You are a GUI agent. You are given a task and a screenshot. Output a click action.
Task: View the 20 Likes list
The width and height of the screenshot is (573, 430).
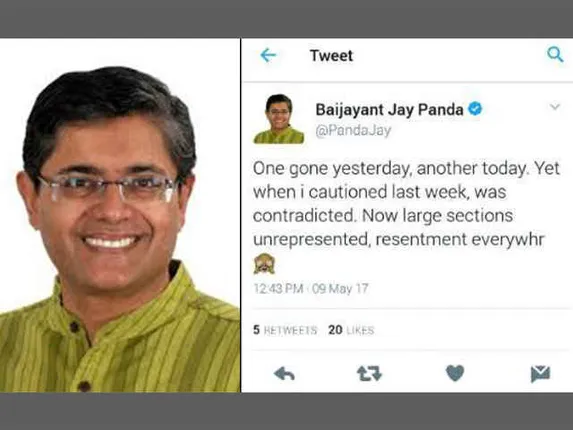pos(351,330)
